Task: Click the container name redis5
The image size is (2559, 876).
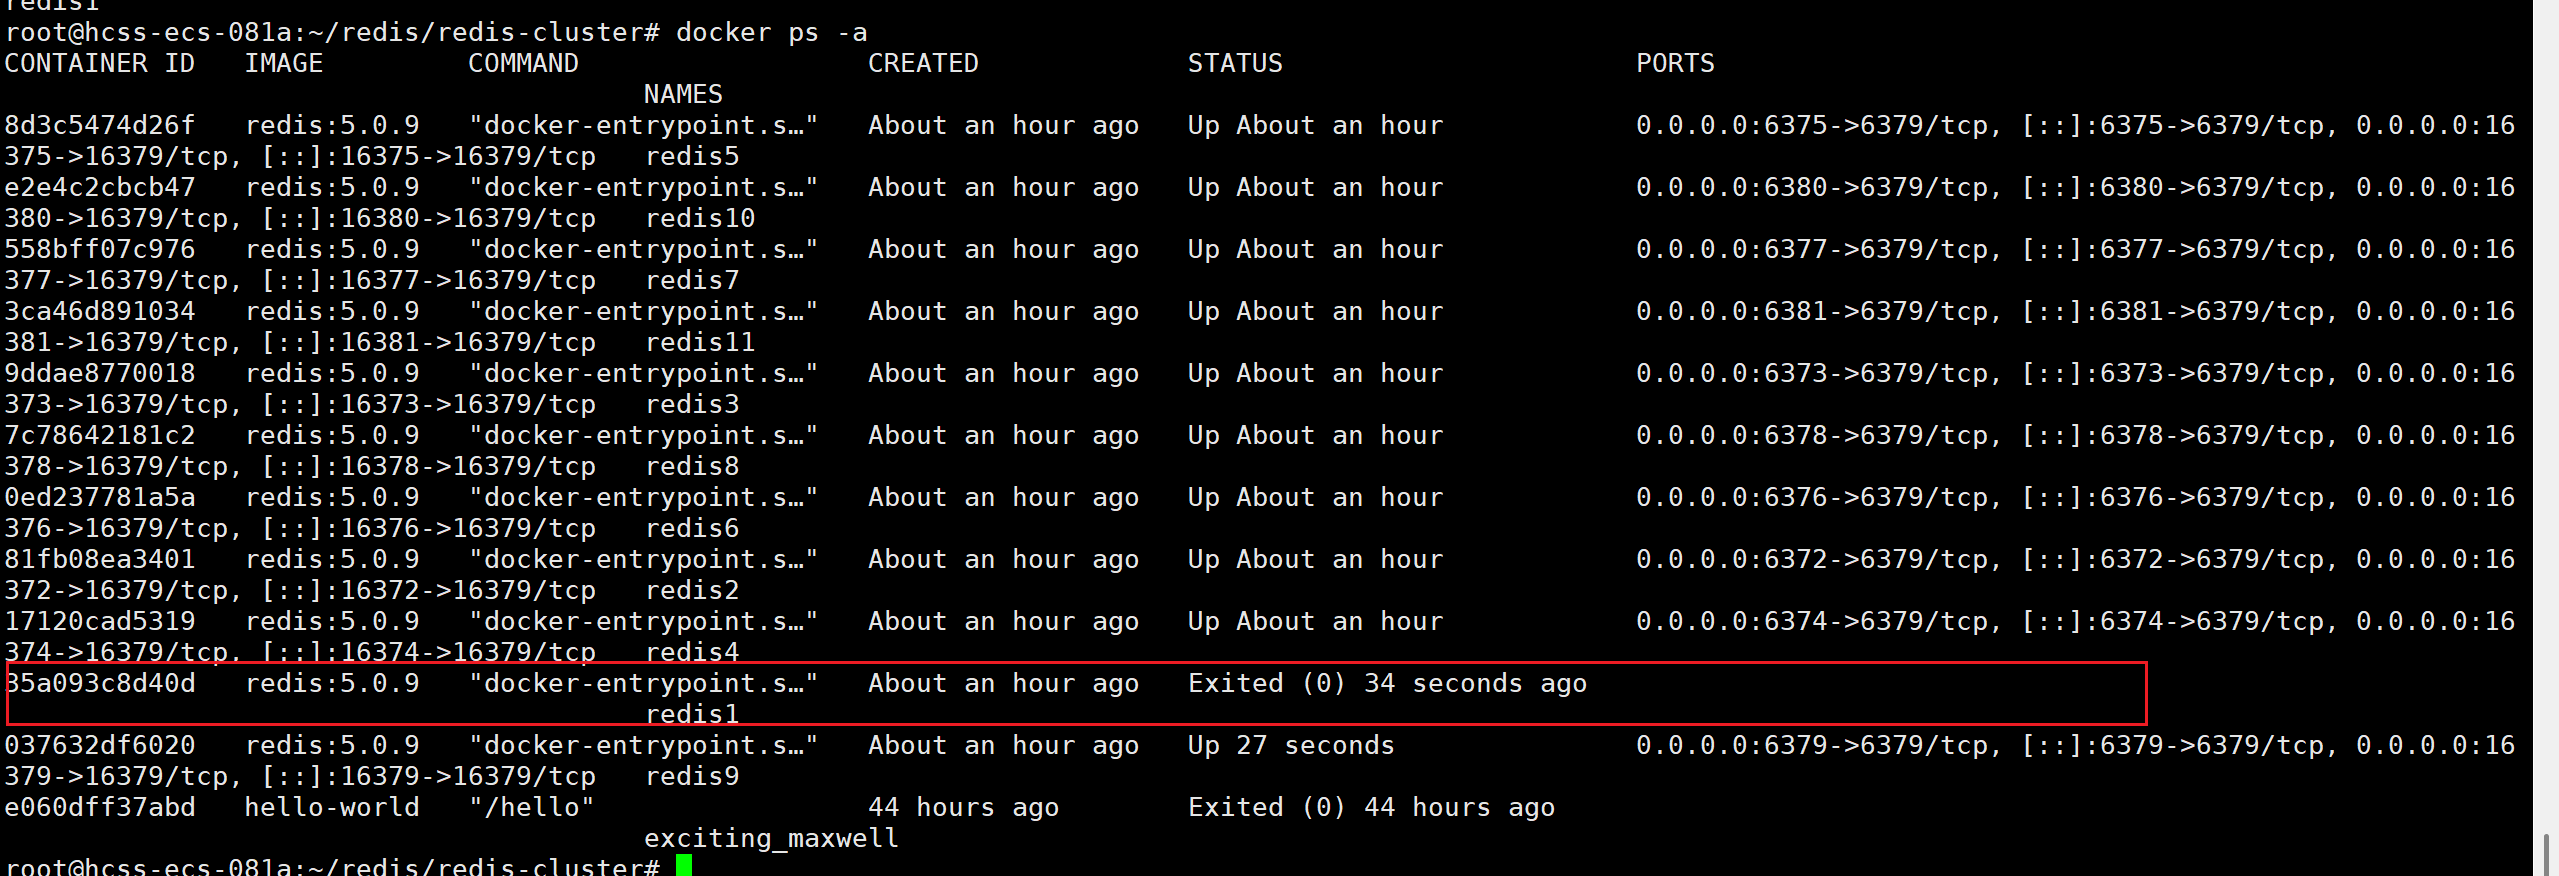Action: 692,157
